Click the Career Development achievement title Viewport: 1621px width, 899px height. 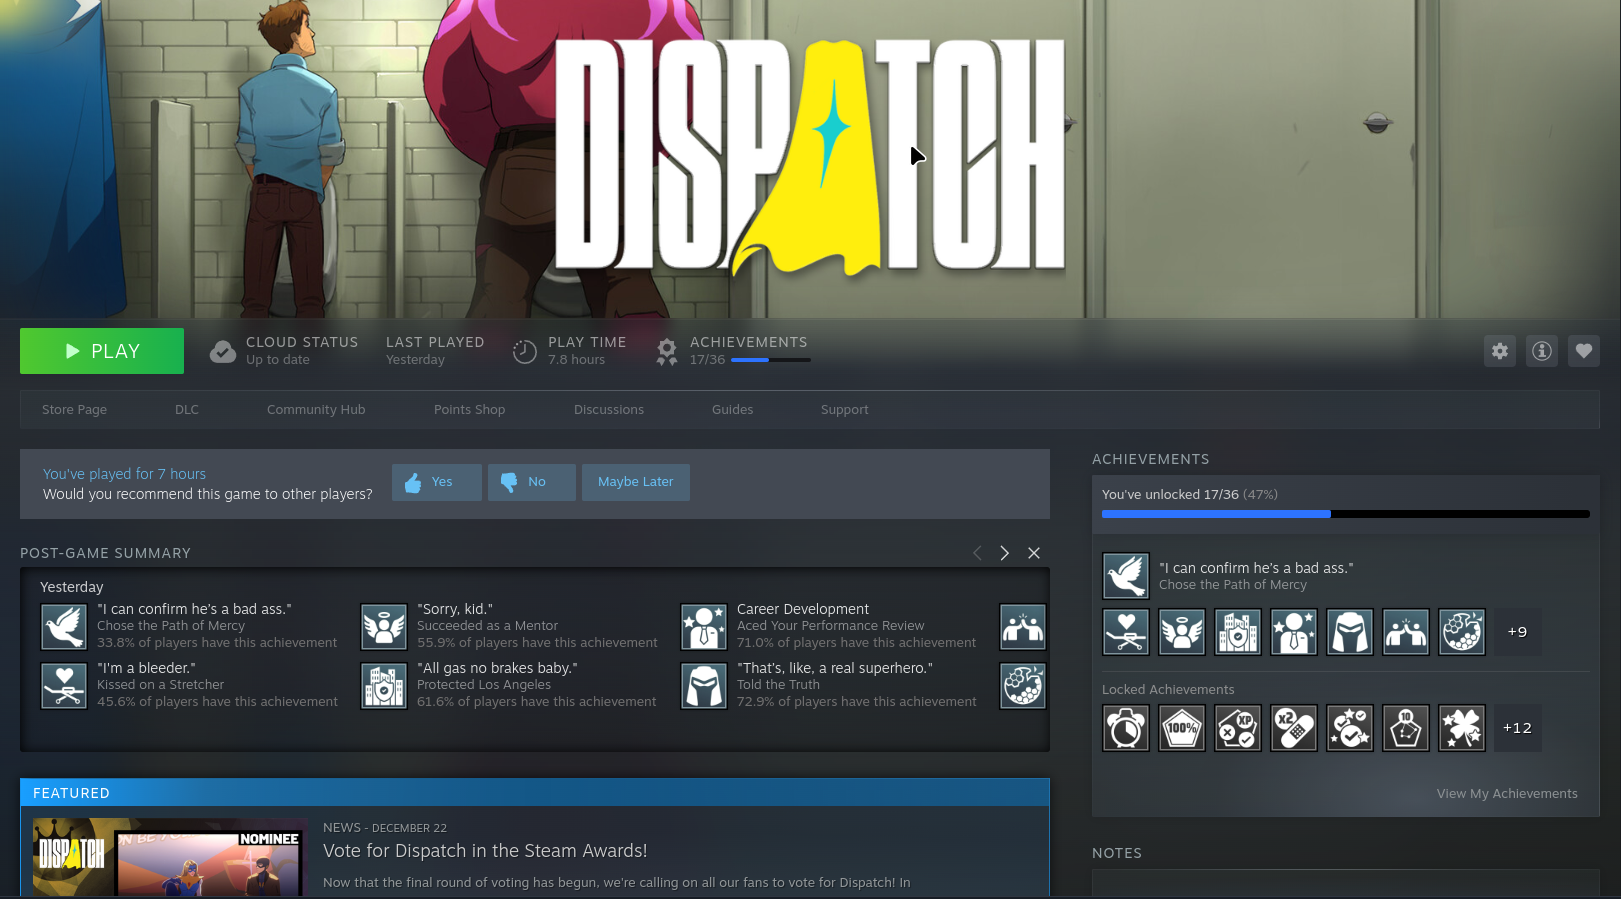803,609
